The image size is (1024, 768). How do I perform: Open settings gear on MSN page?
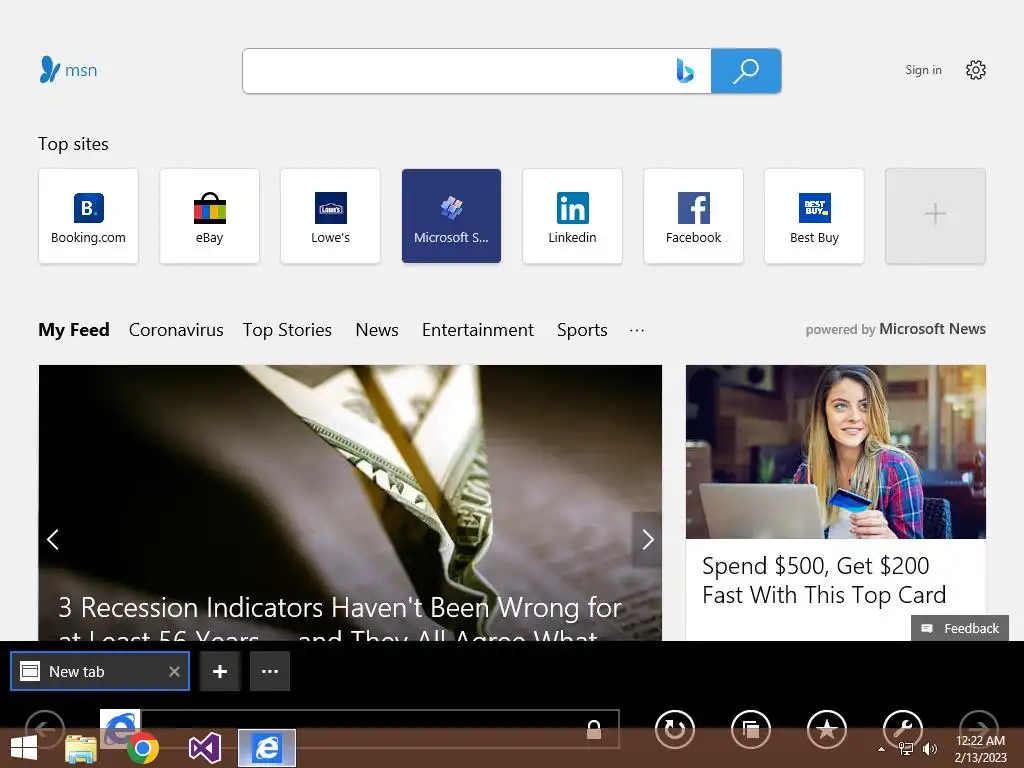coord(976,70)
